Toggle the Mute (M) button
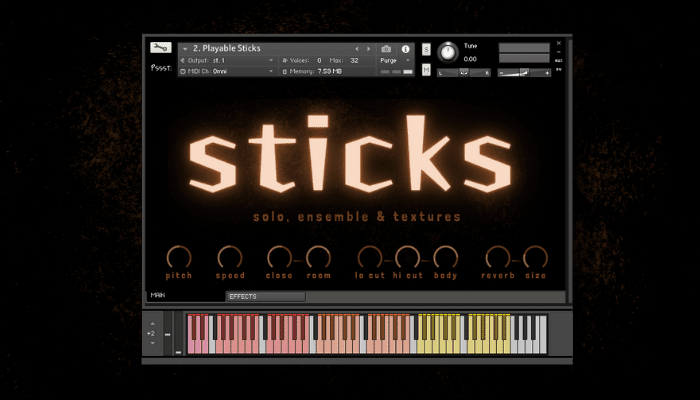 pos(426,70)
